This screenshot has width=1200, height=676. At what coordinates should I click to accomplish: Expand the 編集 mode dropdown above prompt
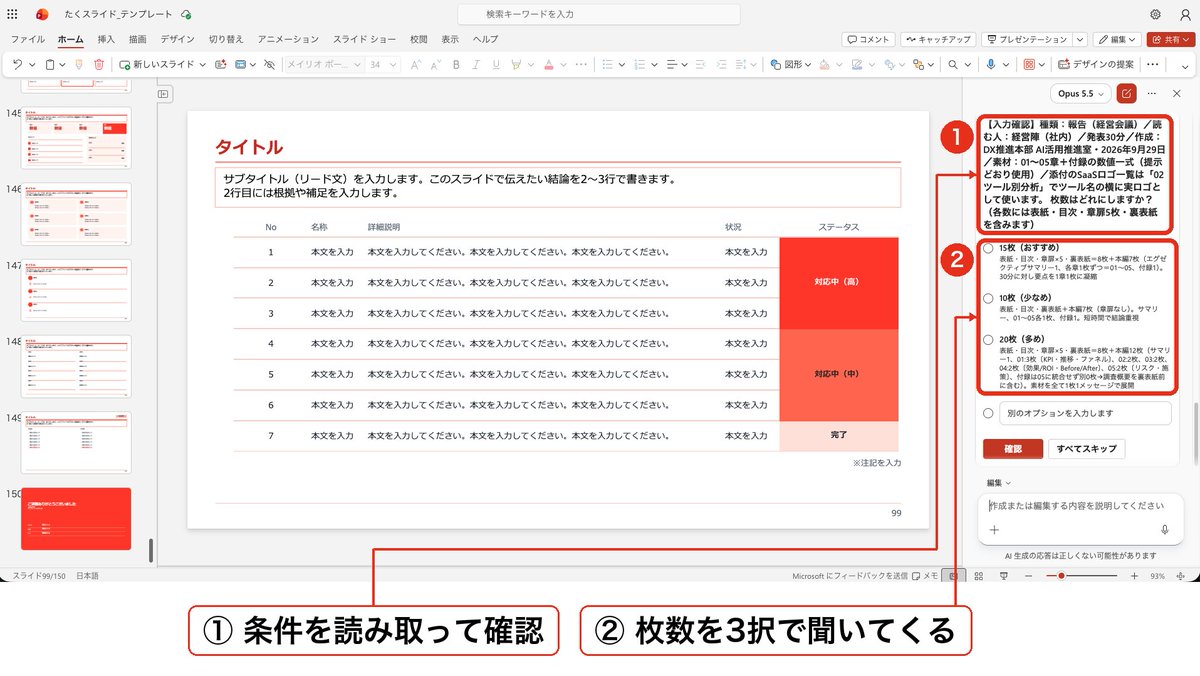[x=999, y=483]
